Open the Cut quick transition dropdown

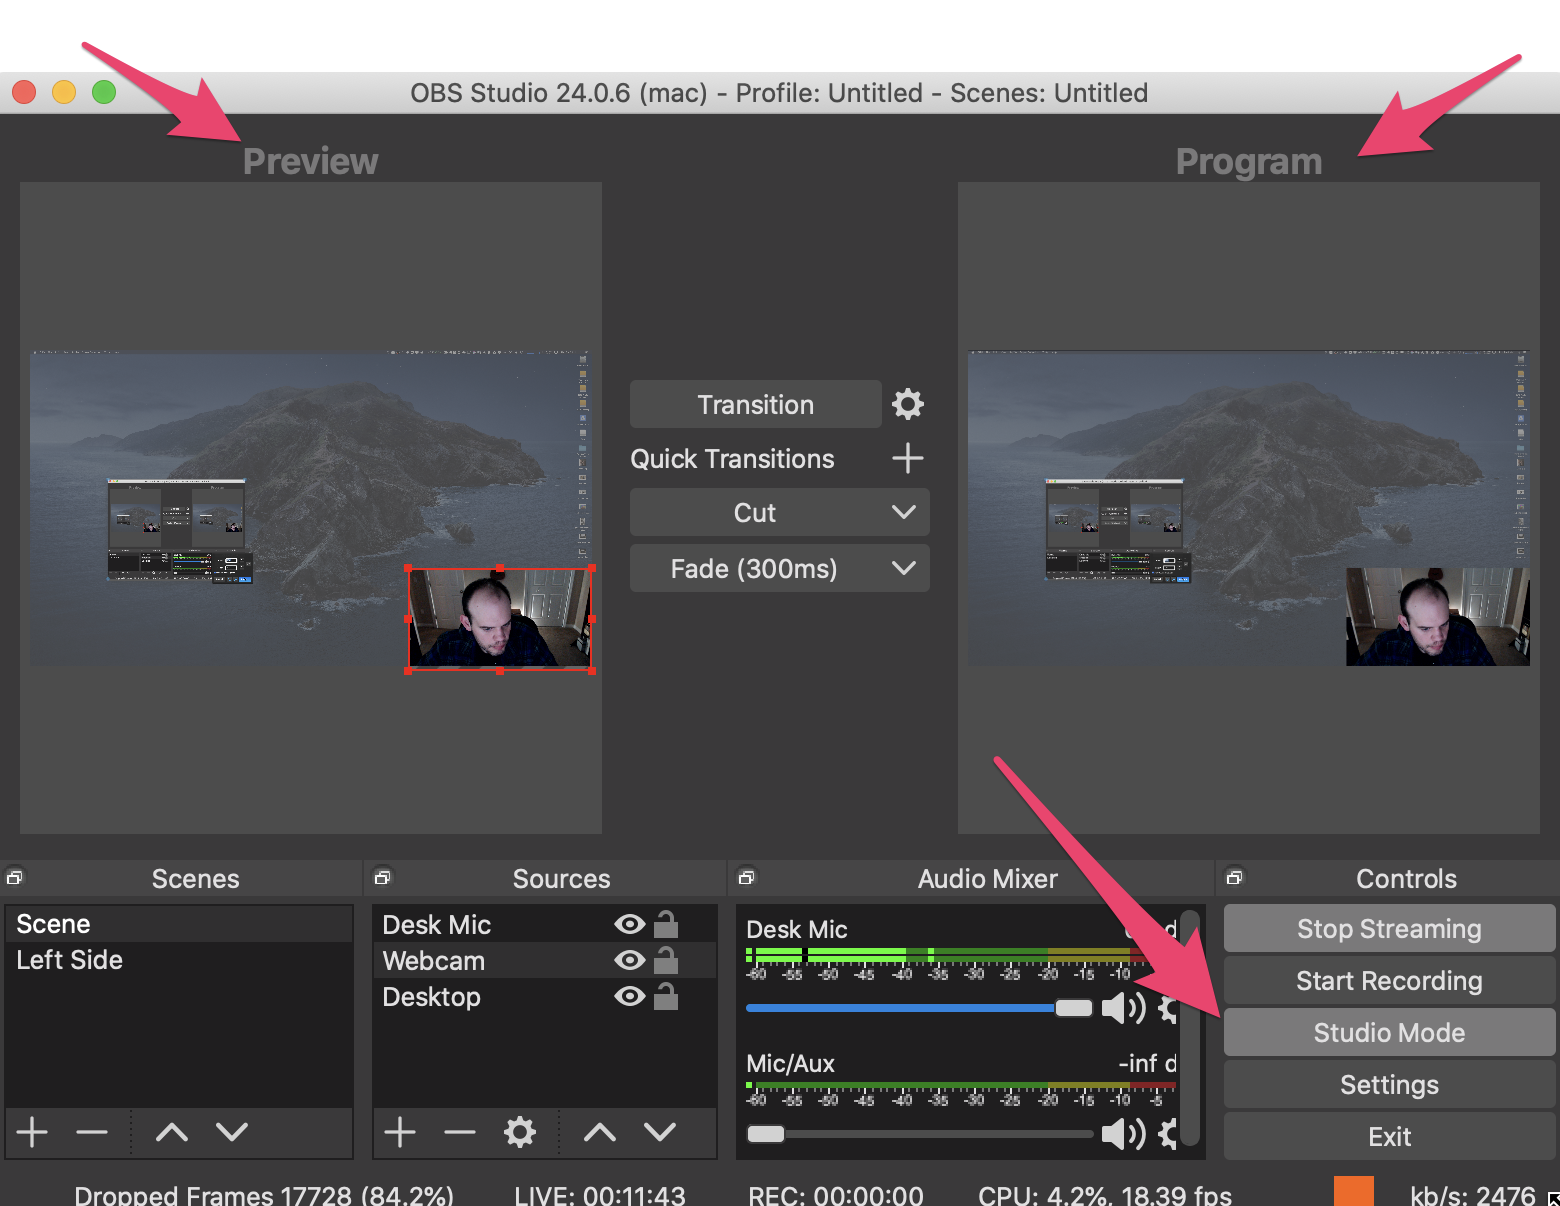point(780,512)
